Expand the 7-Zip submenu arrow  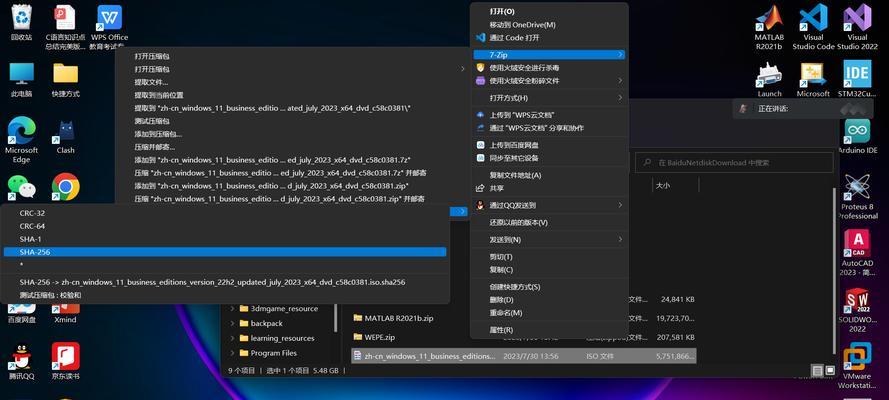(x=621, y=54)
